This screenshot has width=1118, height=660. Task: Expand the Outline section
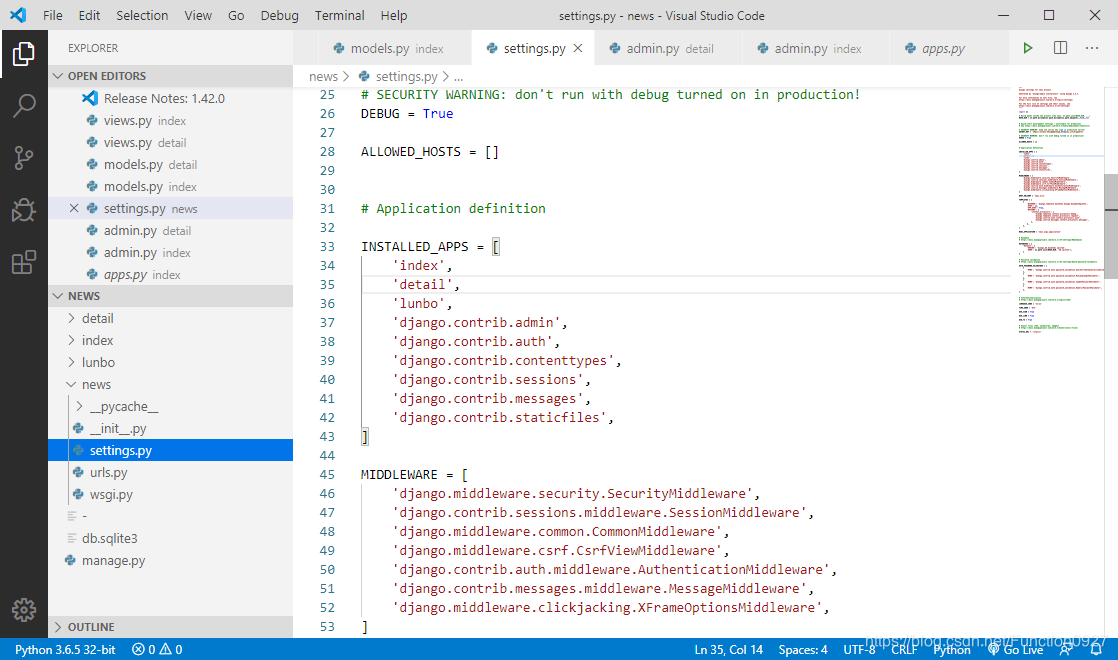tap(171, 627)
